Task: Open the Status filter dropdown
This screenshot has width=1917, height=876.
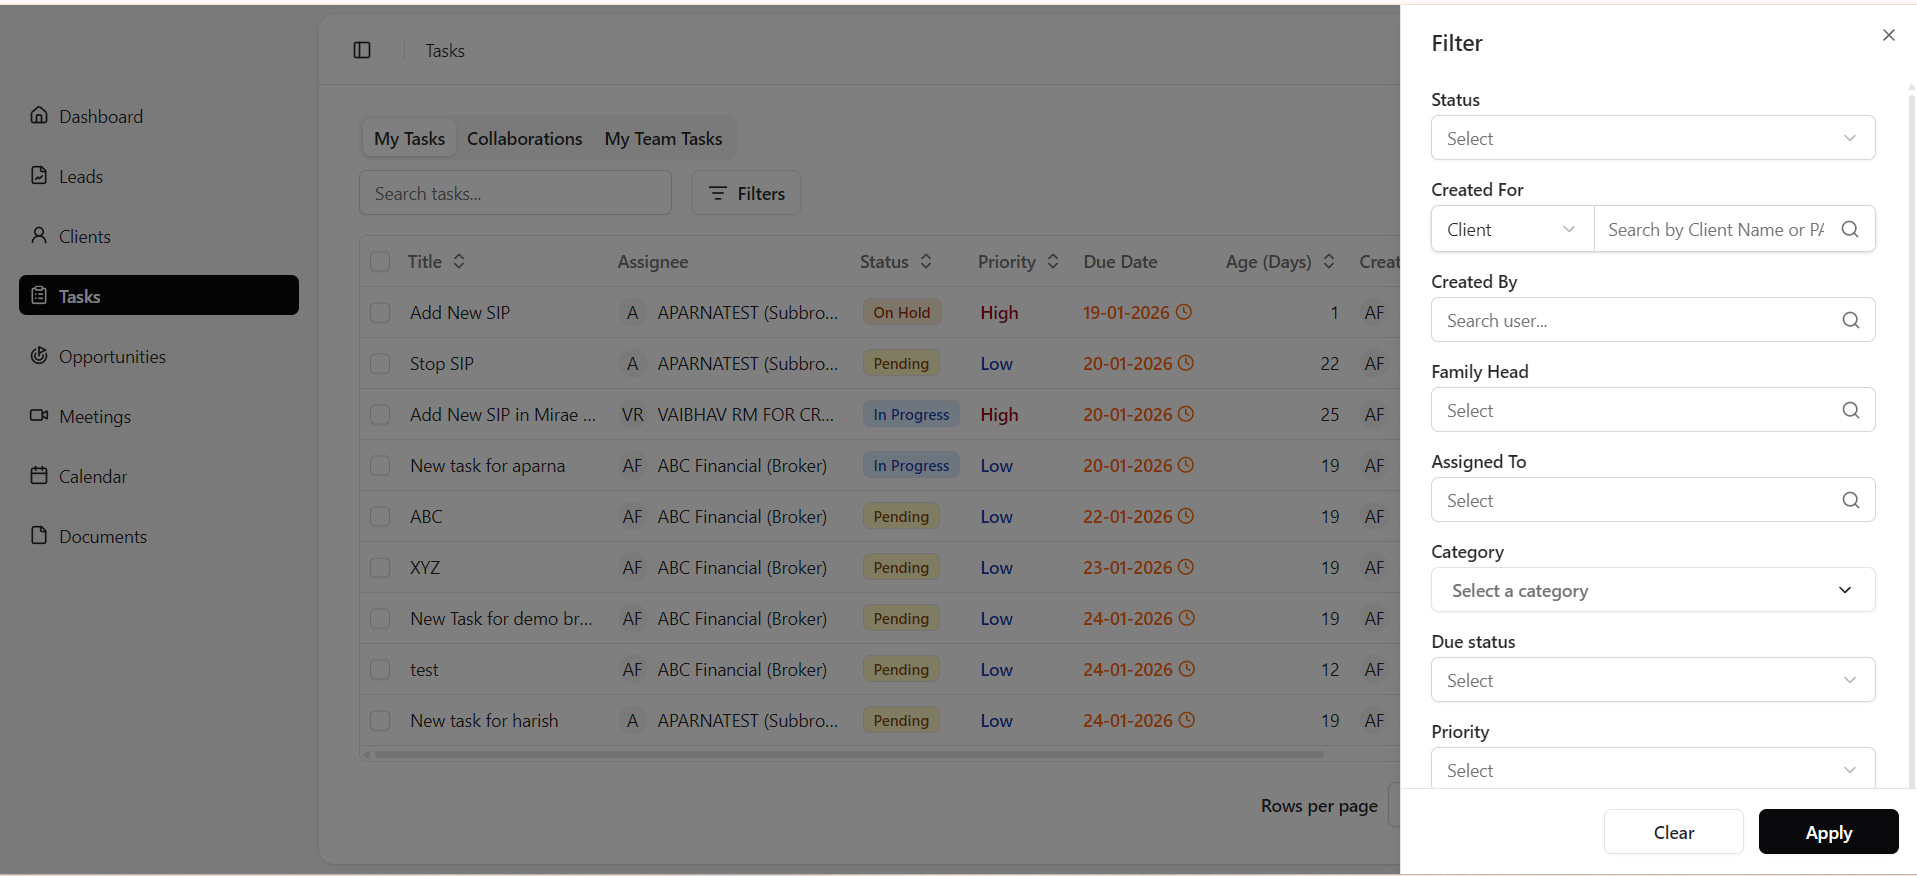Action: coord(1653,138)
